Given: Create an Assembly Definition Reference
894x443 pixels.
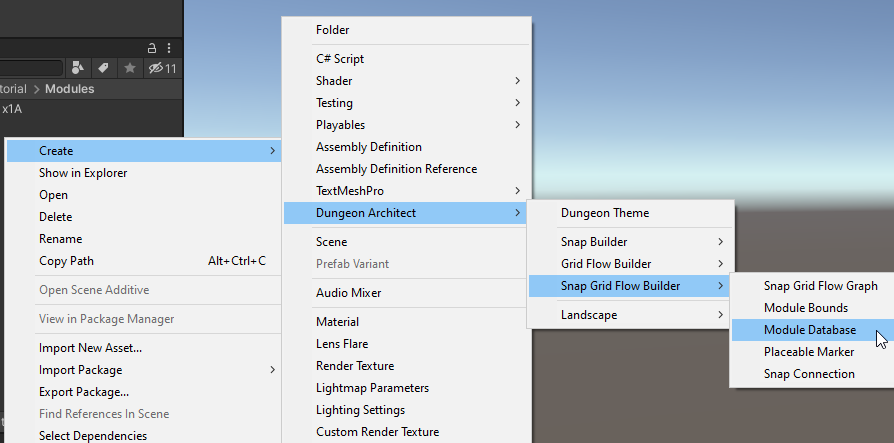Looking at the screenshot, I should click(407, 169).
